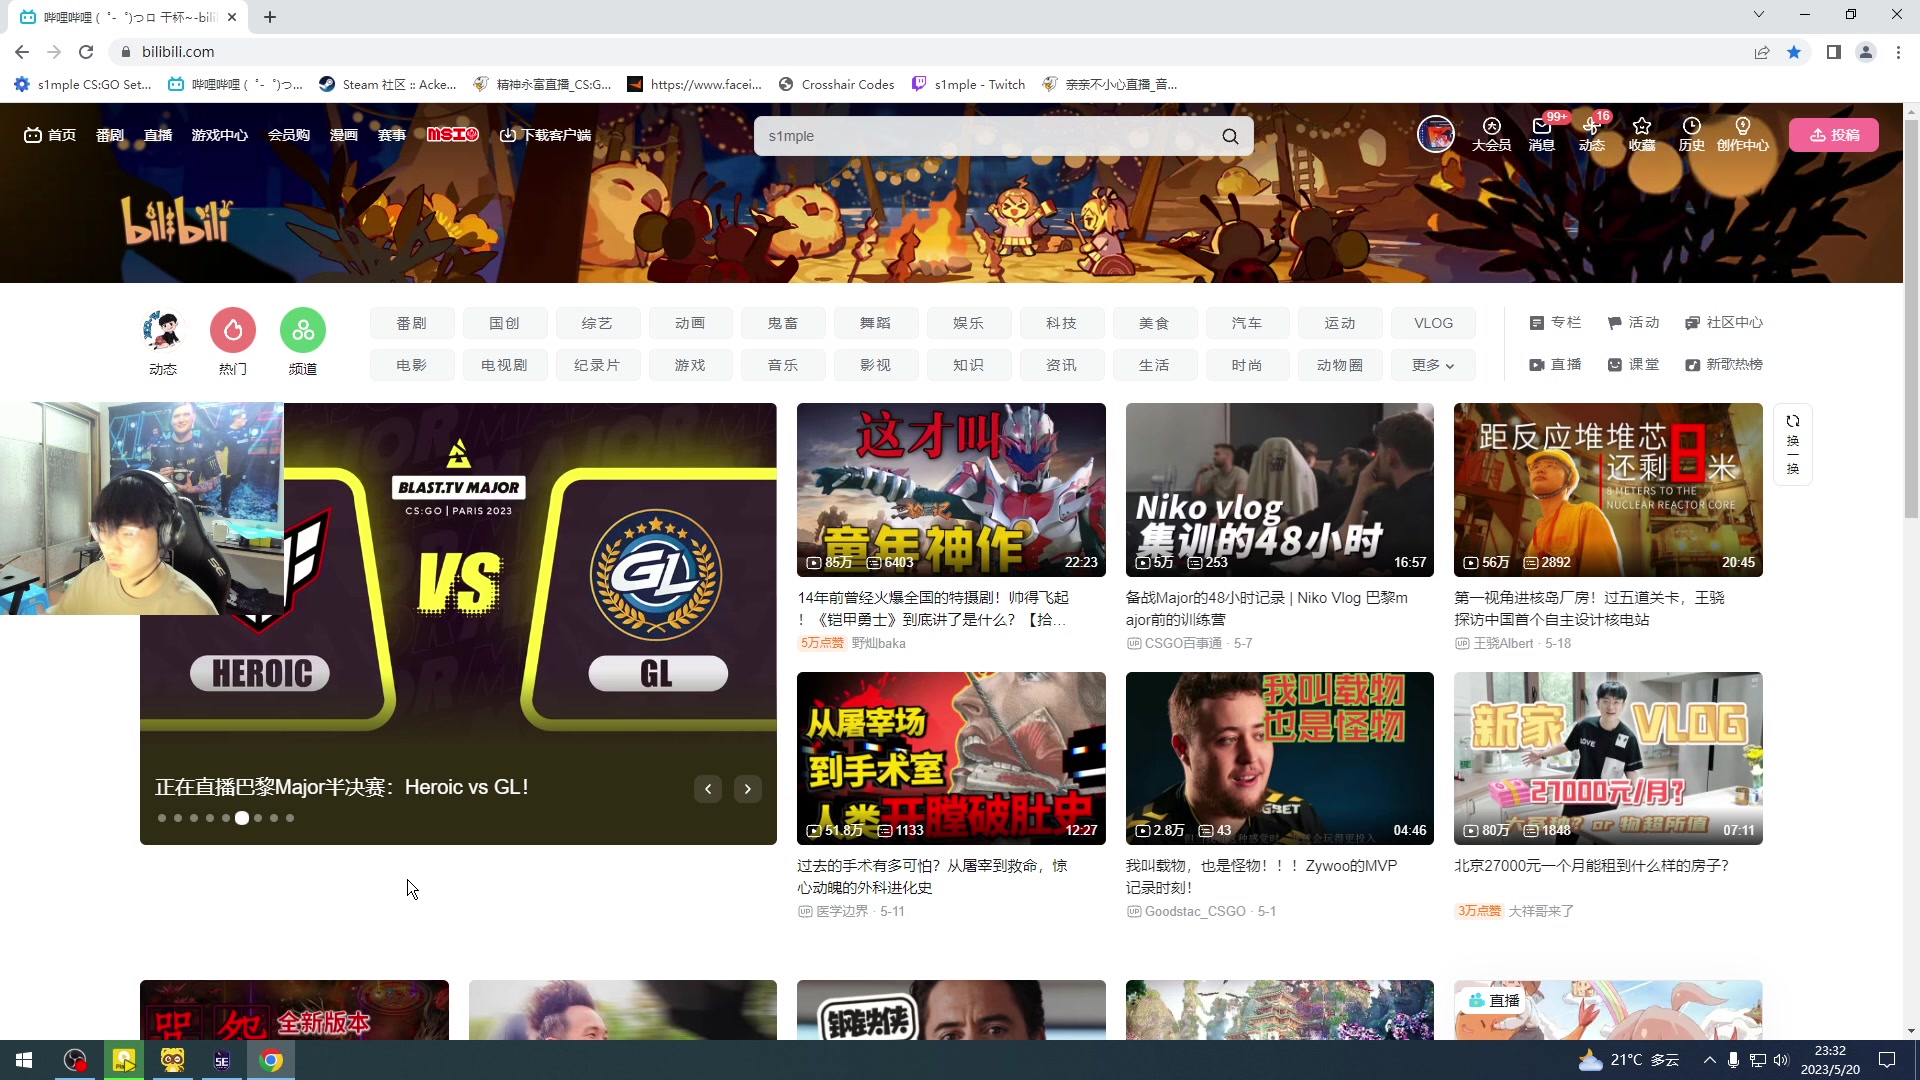Open notification center in taskbar
Image resolution: width=1920 pixels, height=1080 pixels.
point(1887,1060)
